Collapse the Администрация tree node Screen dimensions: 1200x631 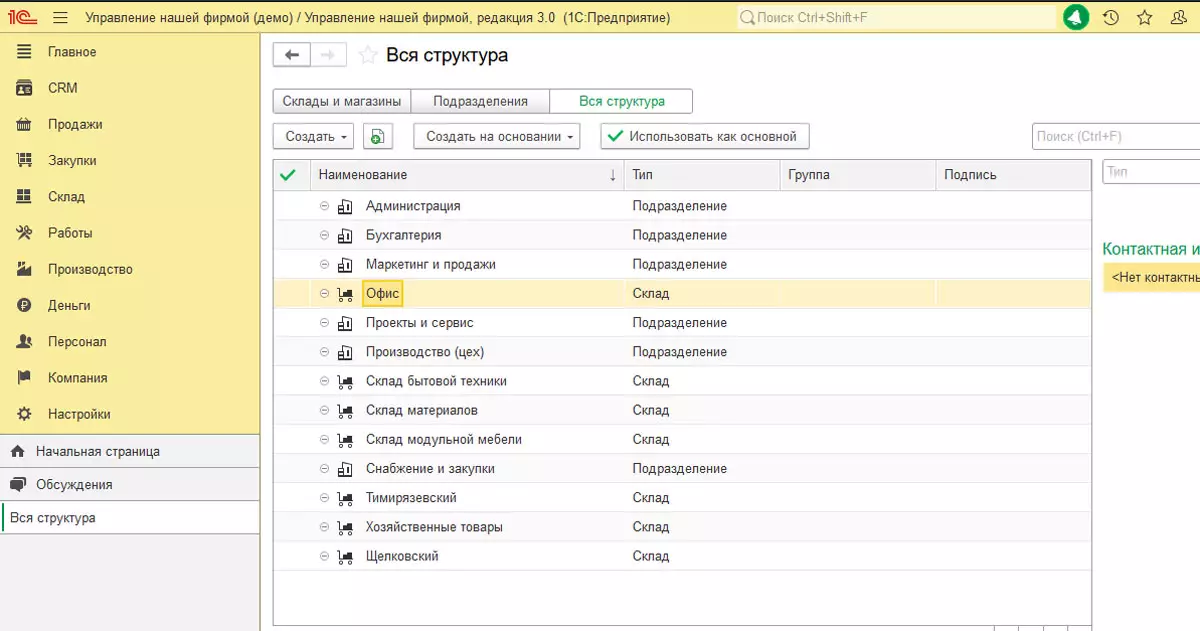324,206
